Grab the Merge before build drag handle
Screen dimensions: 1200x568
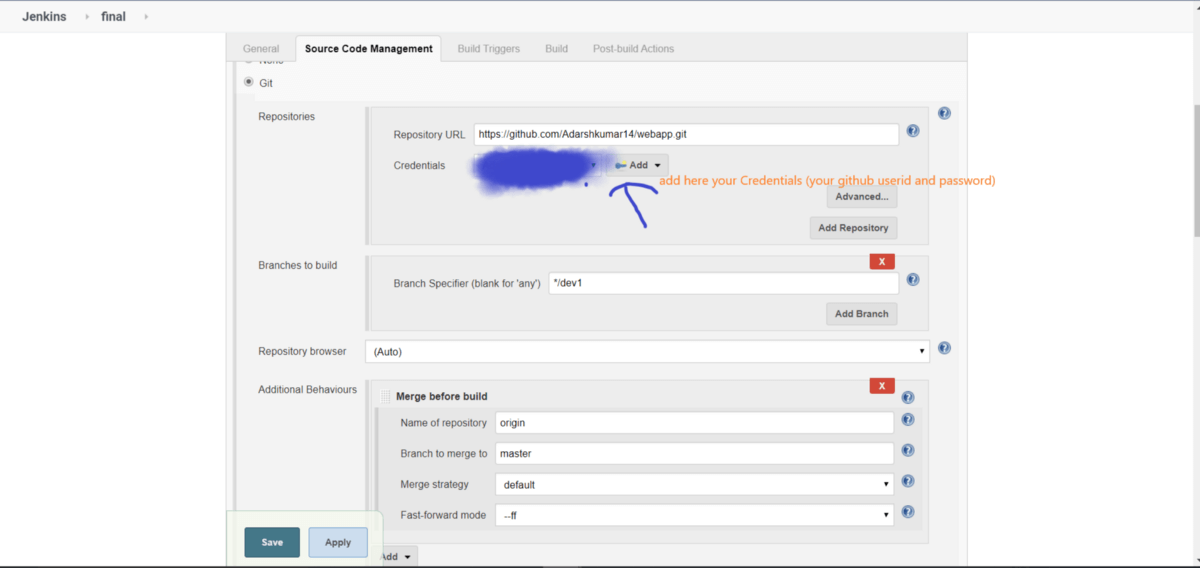pyautogui.click(x=385, y=397)
